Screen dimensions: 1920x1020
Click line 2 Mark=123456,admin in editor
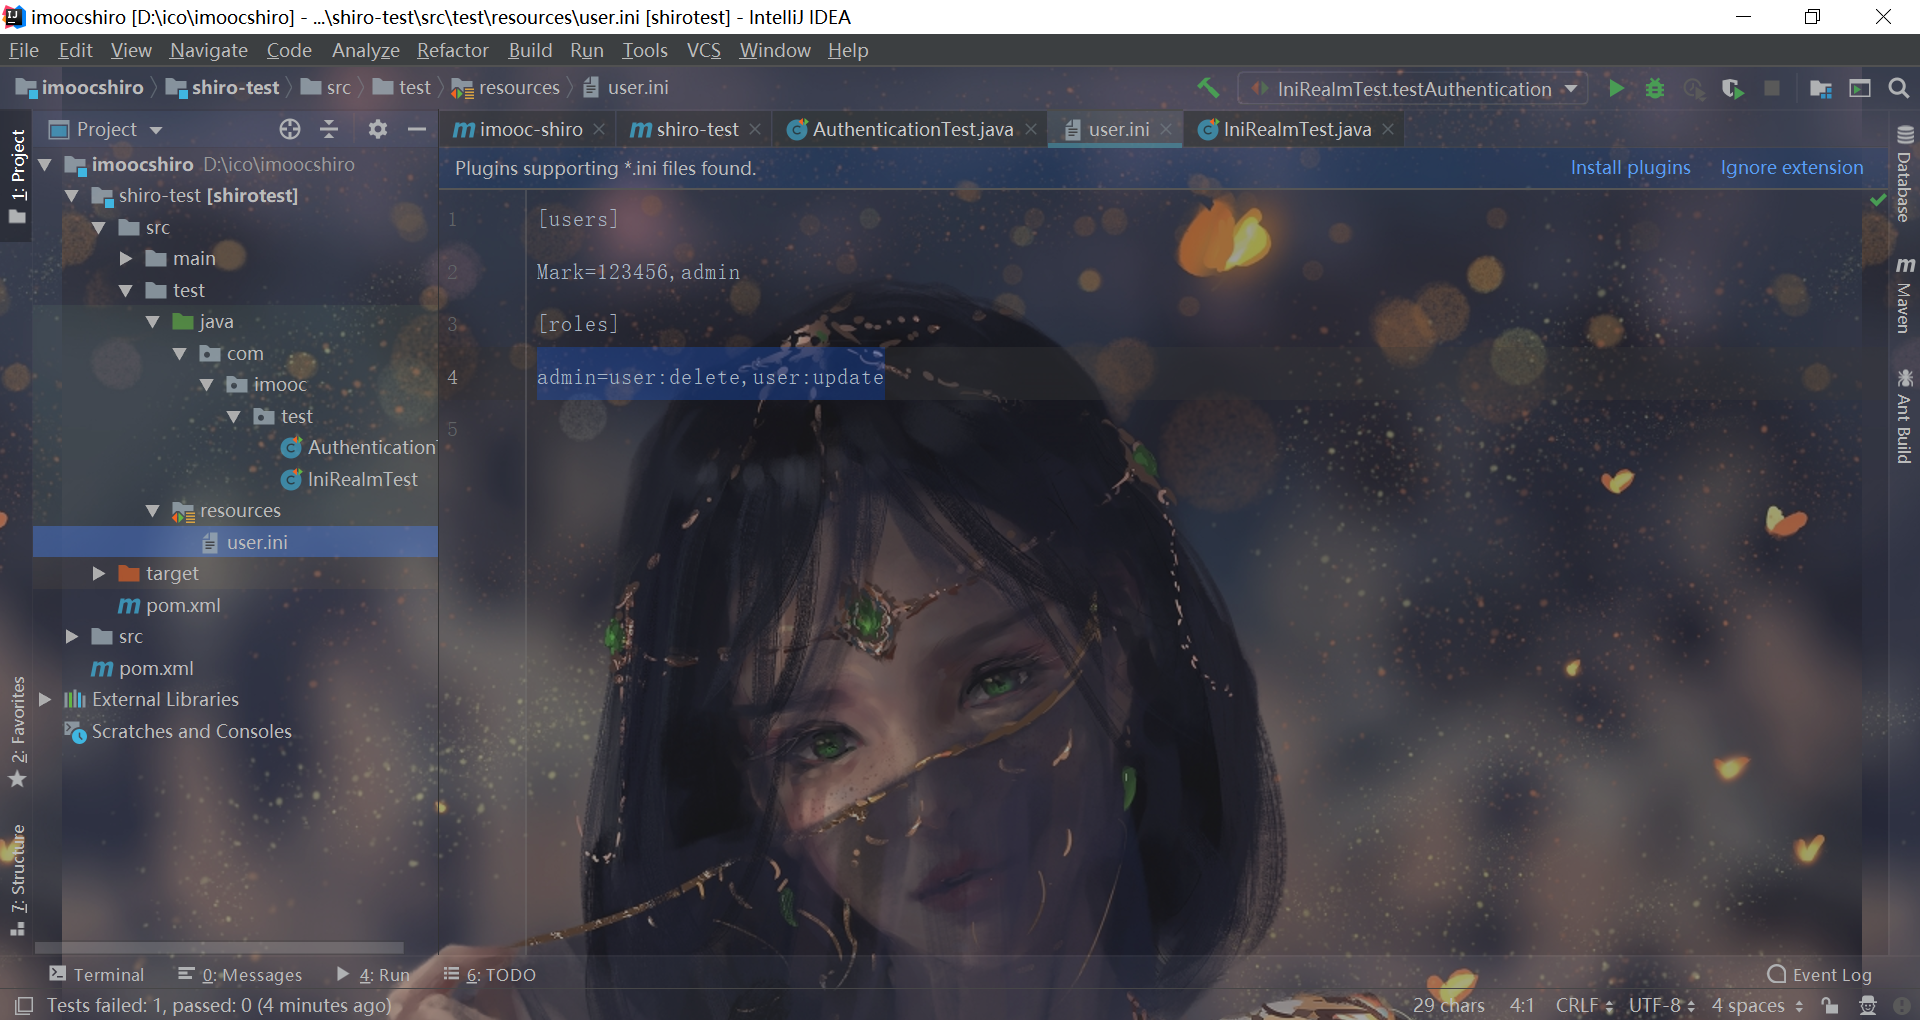[638, 272]
